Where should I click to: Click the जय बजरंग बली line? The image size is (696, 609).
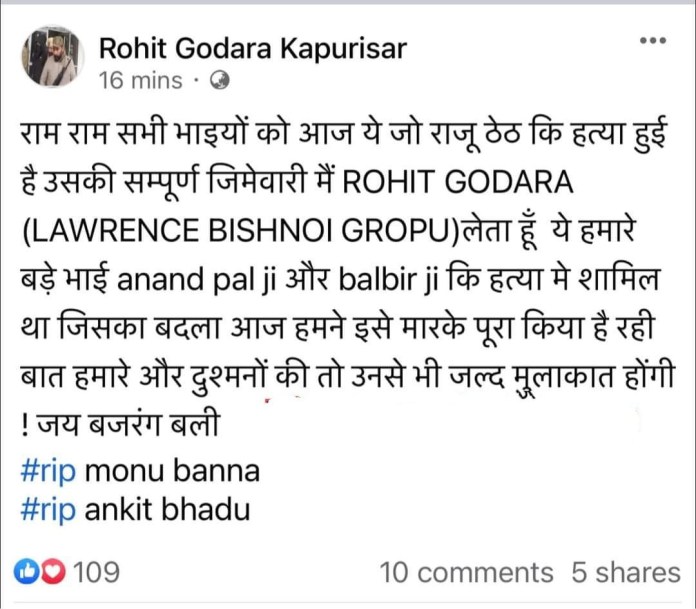click(129, 424)
